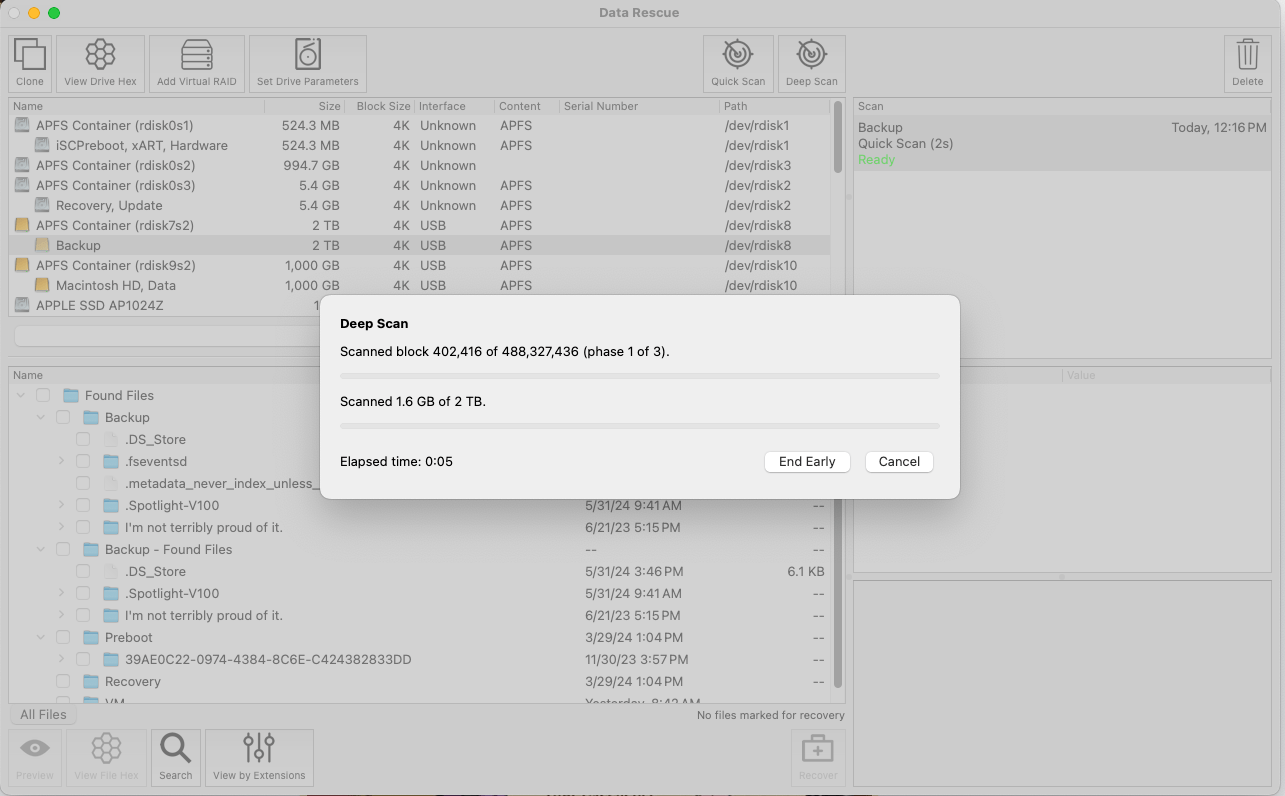Collapse the Backup - Found Files folder
1285x796 pixels.
[41, 549]
